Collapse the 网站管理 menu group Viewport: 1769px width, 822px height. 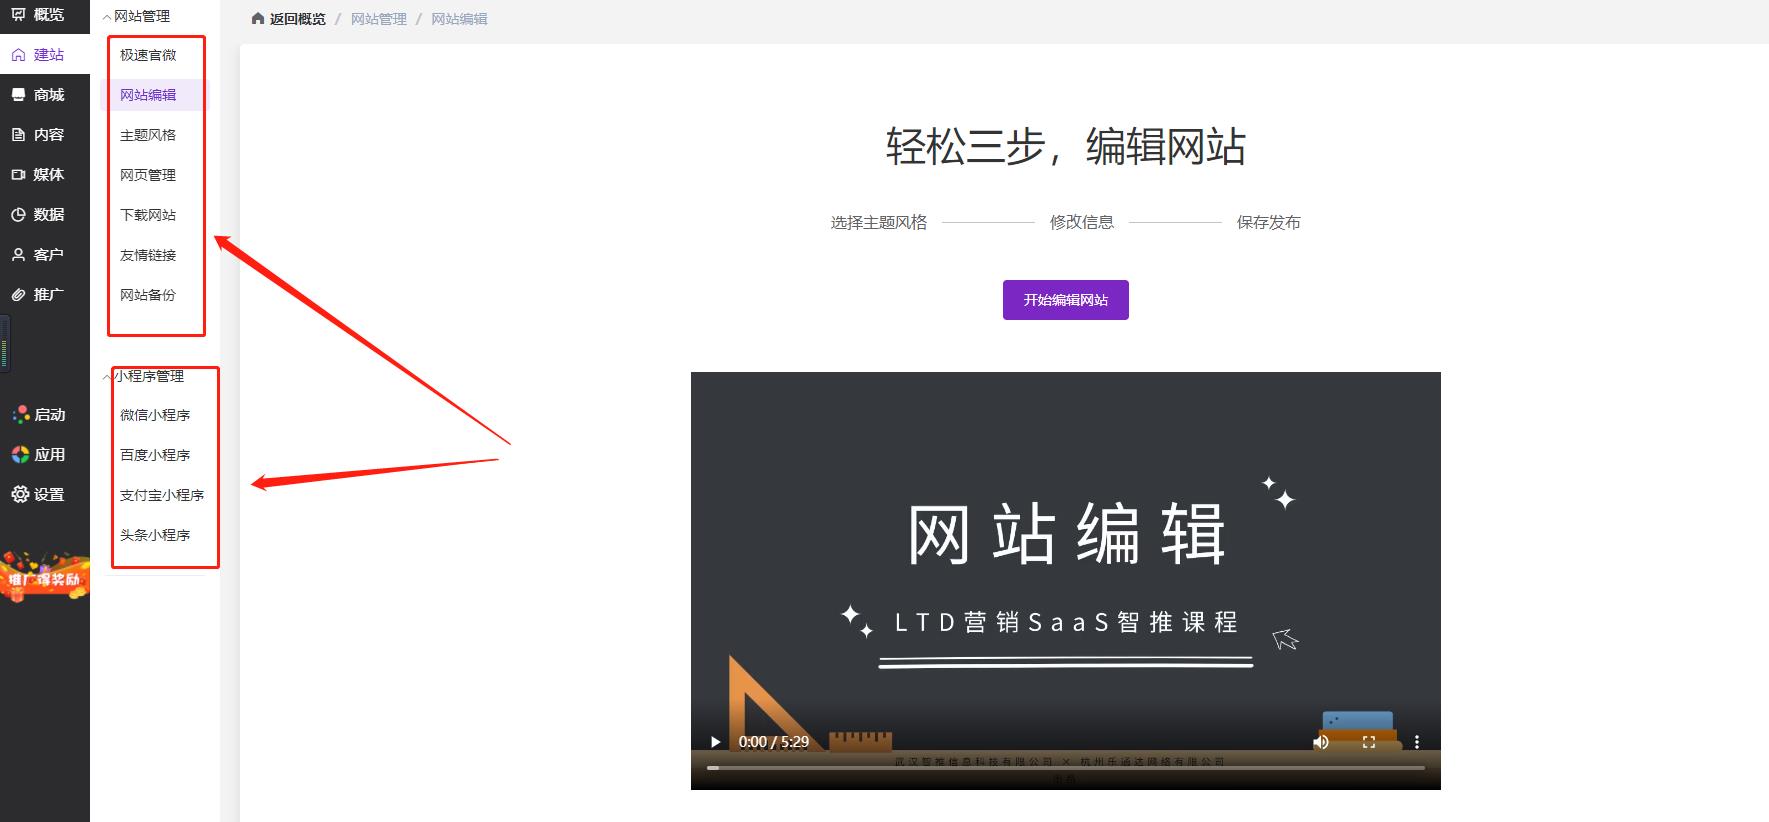click(x=107, y=17)
